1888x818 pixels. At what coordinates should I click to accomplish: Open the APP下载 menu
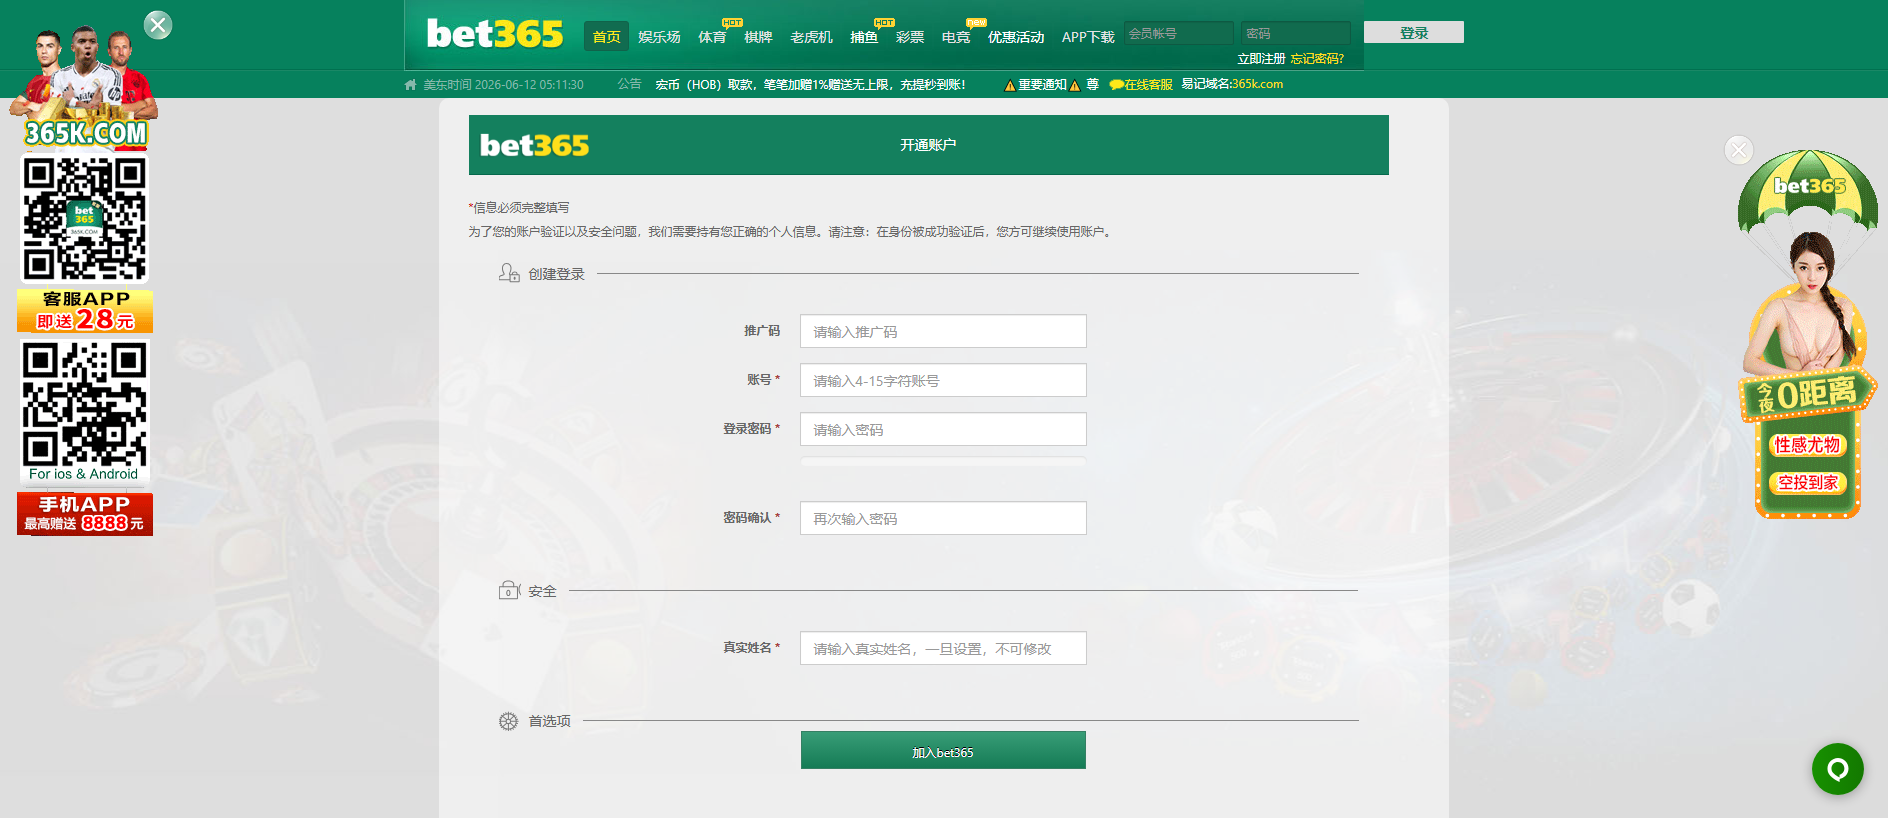(x=1088, y=37)
